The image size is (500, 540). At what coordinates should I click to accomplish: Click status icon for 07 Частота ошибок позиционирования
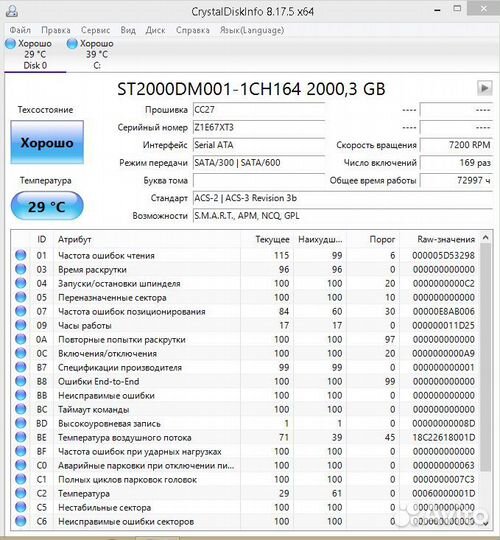pyautogui.click(x=21, y=311)
